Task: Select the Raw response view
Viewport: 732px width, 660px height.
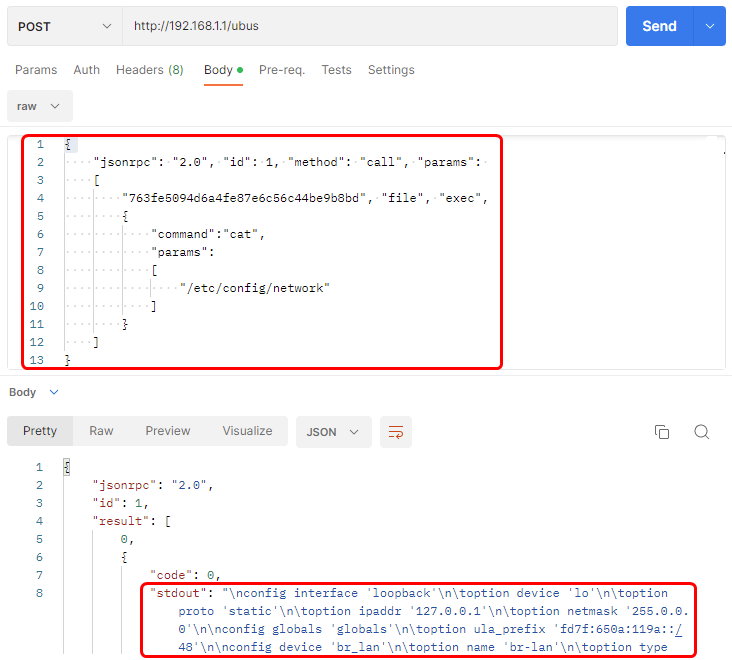Action: pyautogui.click(x=101, y=431)
